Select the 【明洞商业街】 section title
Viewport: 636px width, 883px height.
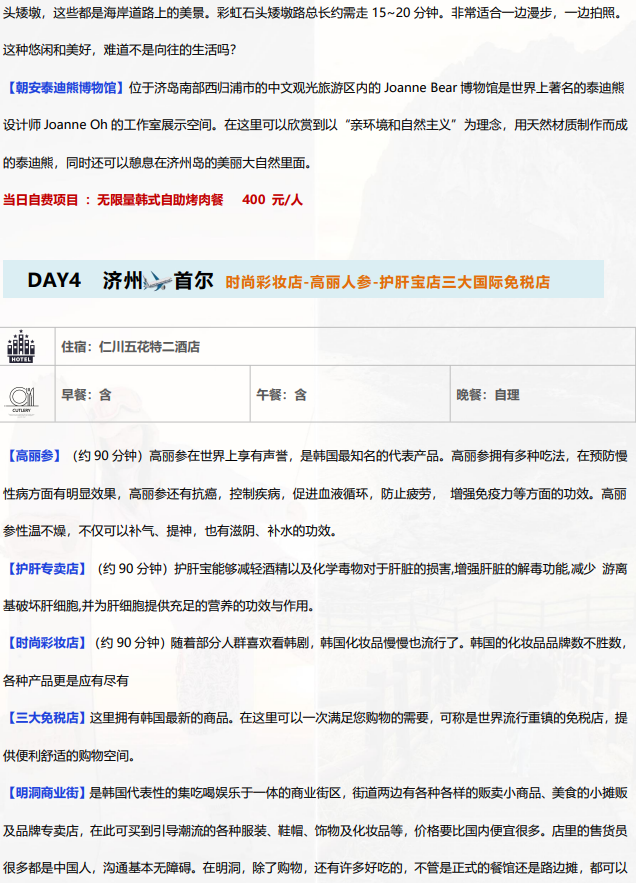click(x=47, y=793)
